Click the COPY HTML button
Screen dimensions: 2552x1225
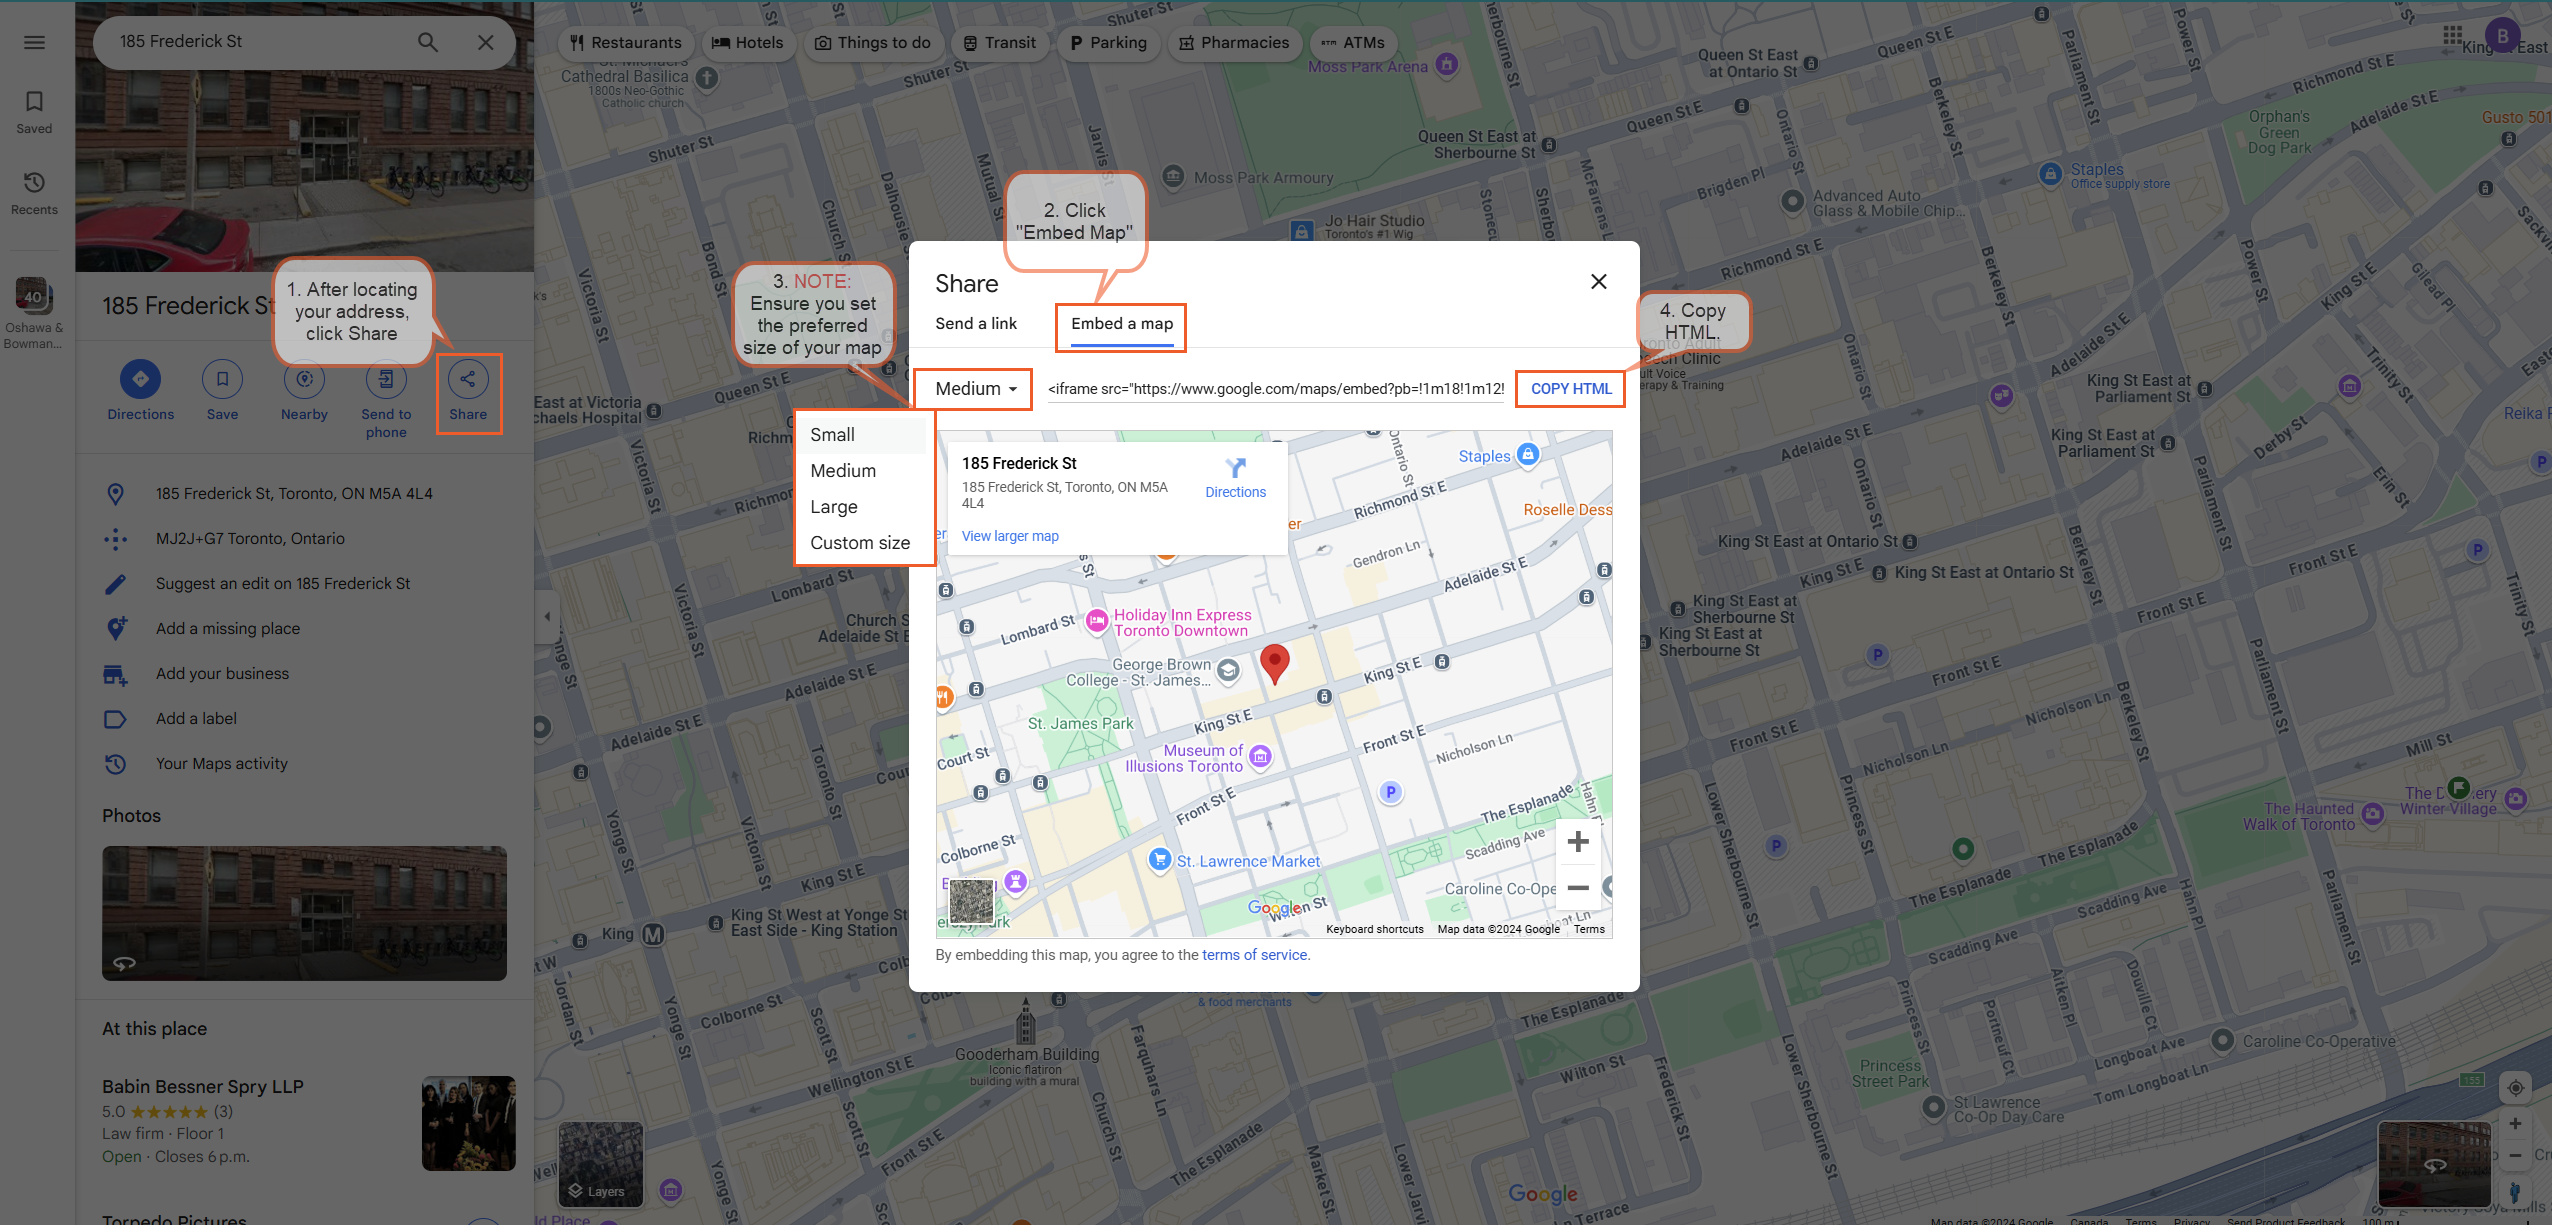coord(1571,389)
